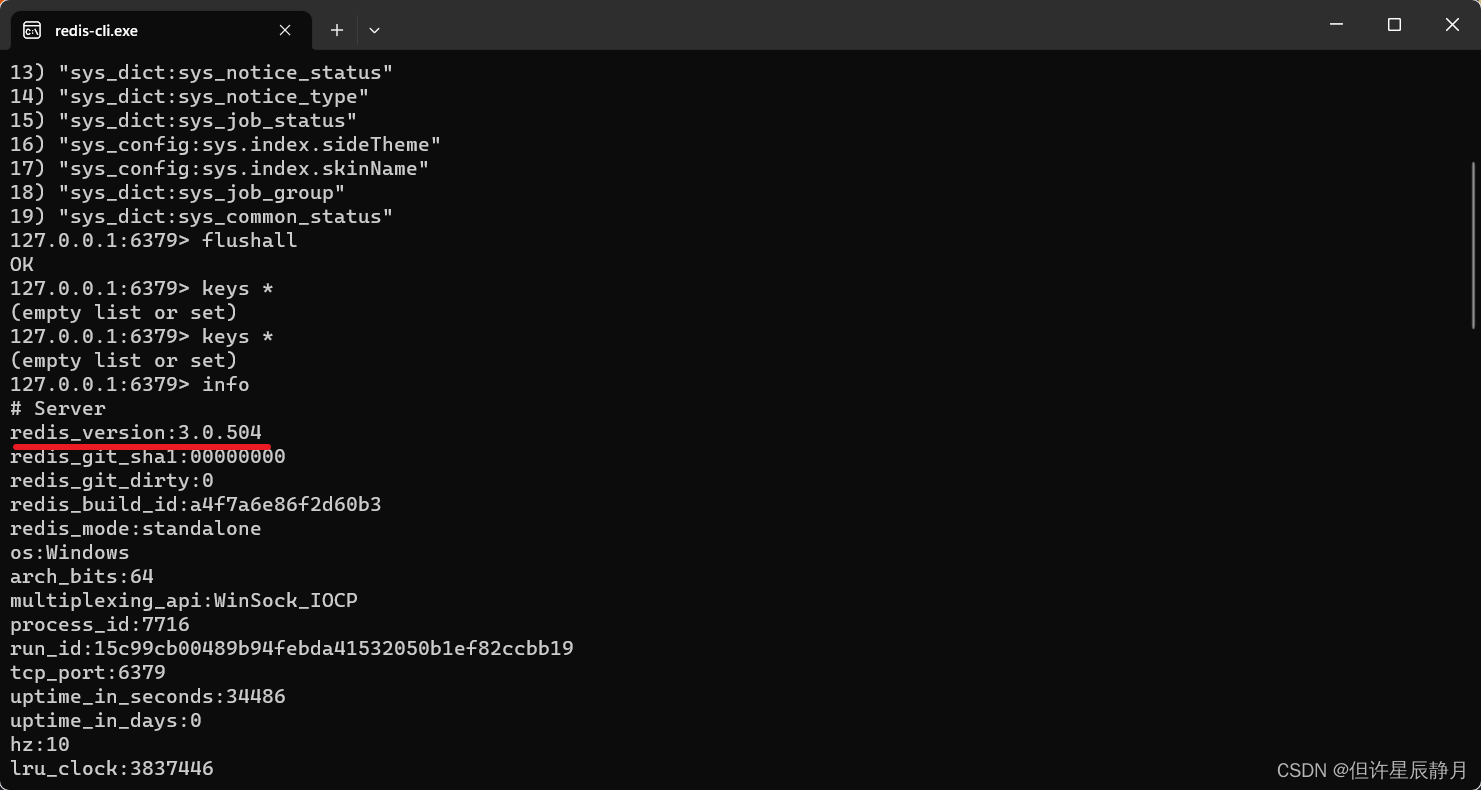The width and height of the screenshot is (1481, 790).
Task: Click the (empty list or set) output
Action: tap(123, 312)
